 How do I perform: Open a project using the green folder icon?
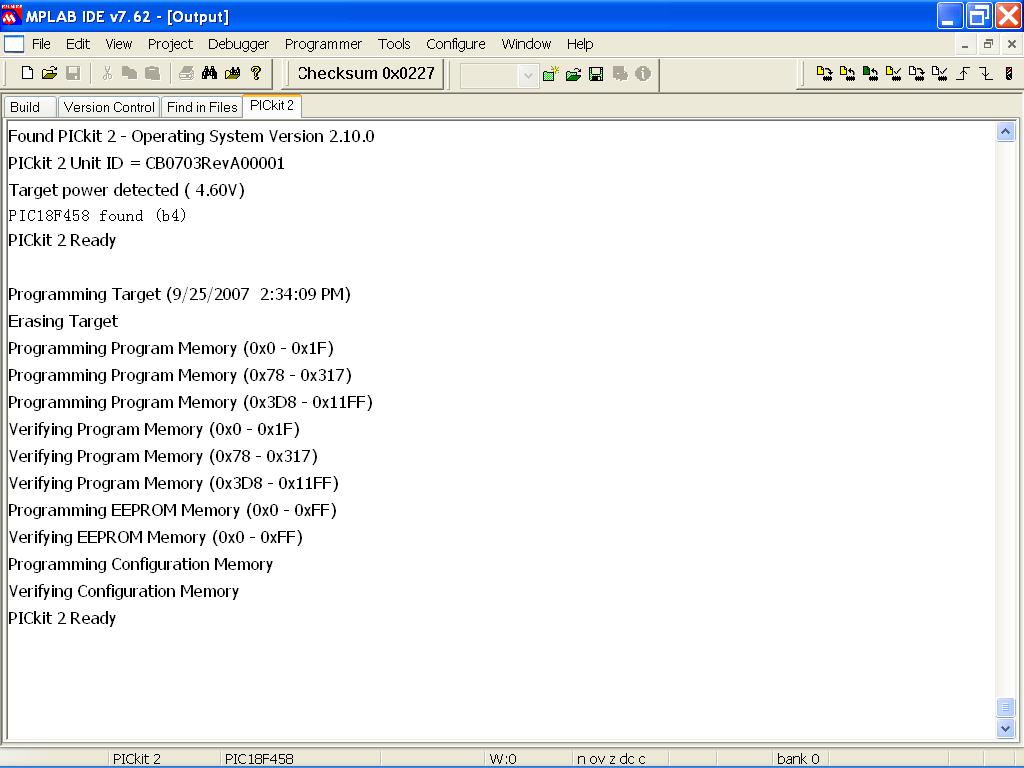click(573, 74)
